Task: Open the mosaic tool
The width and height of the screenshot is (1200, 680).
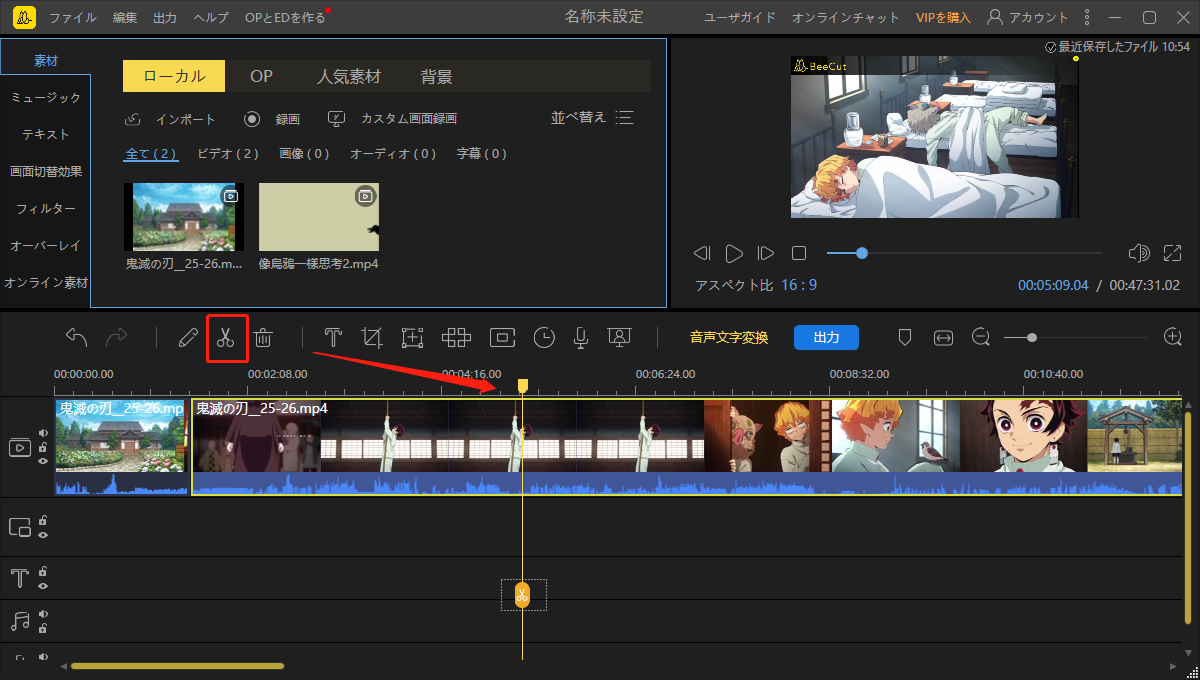Action: point(457,338)
